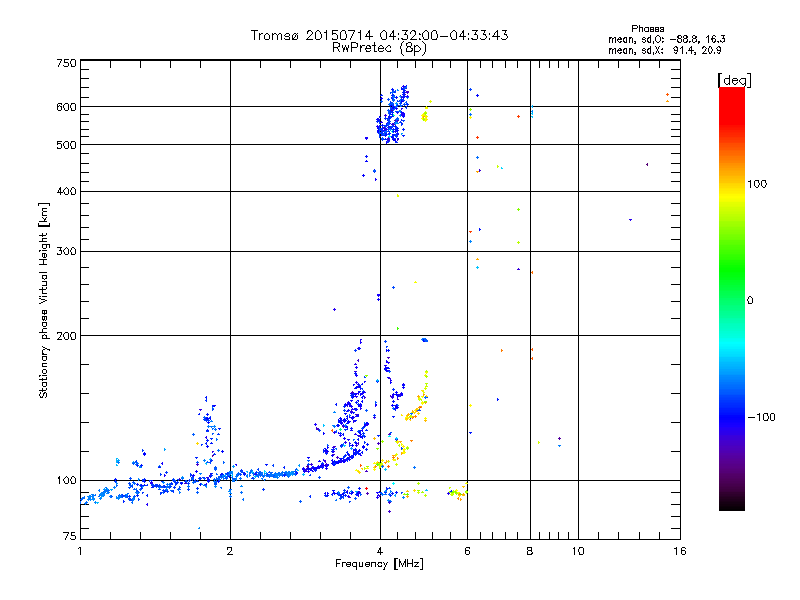Click the blue E-layer trace between 2 and 3 MHz
Screen dimensions: 800x600
point(265,474)
